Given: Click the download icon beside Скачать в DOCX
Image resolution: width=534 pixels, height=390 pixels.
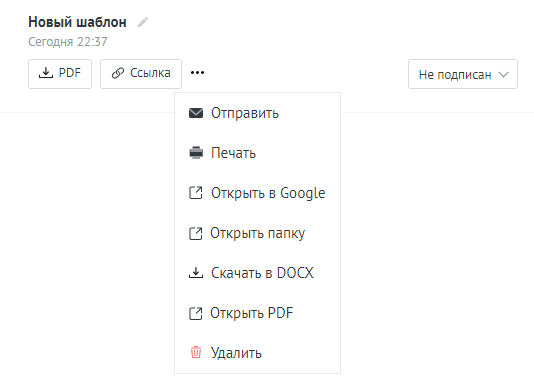Looking at the screenshot, I should pyautogui.click(x=196, y=273).
